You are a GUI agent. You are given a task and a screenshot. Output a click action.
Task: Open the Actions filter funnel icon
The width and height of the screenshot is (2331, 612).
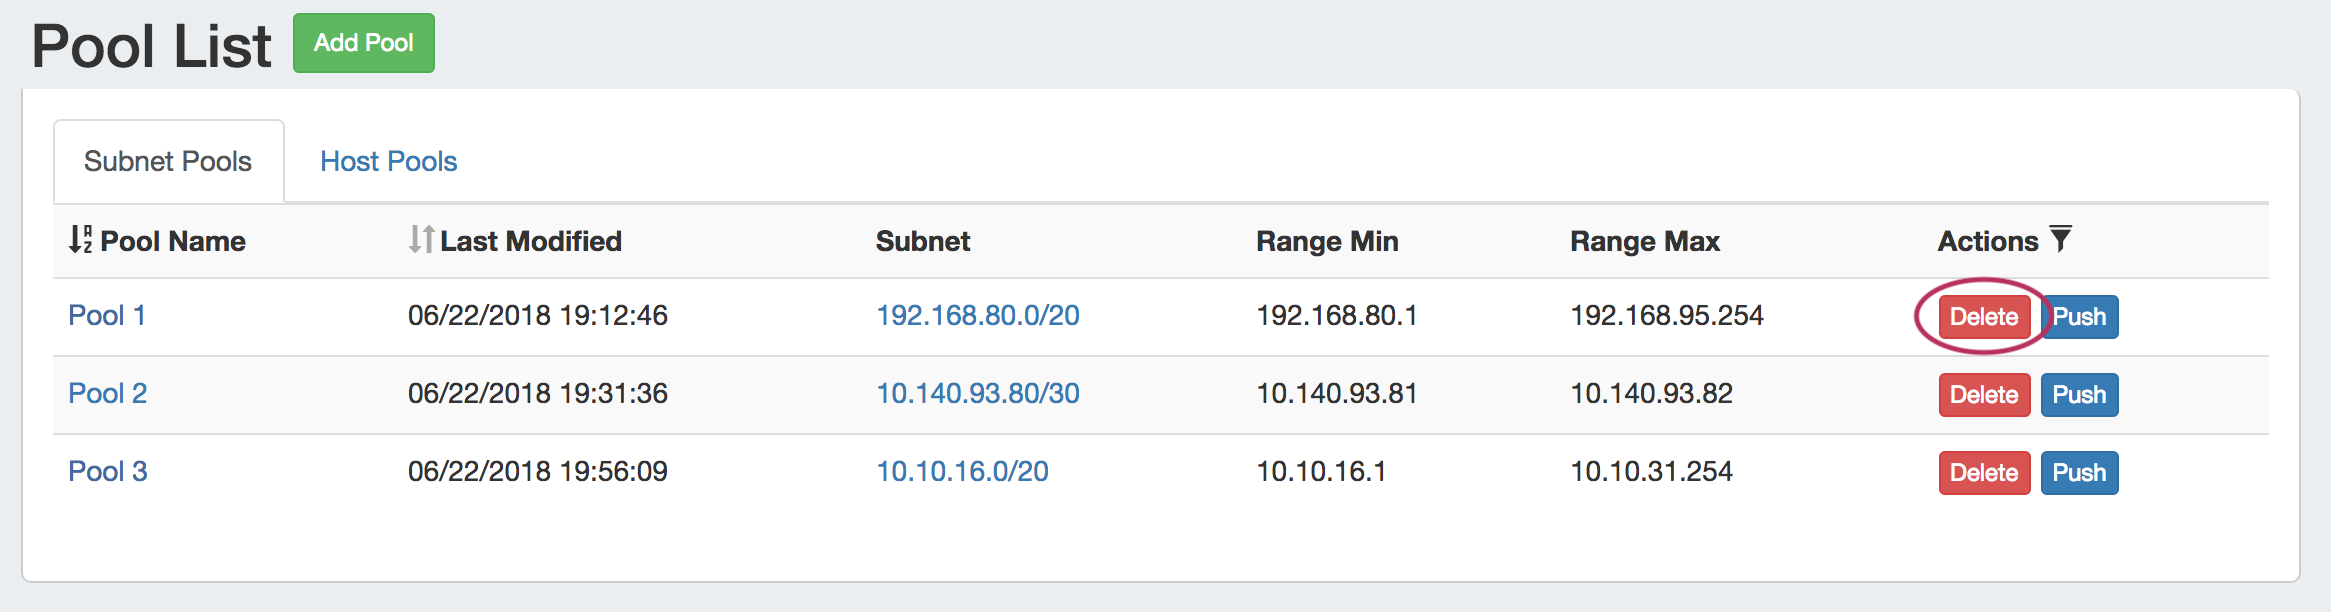2060,239
